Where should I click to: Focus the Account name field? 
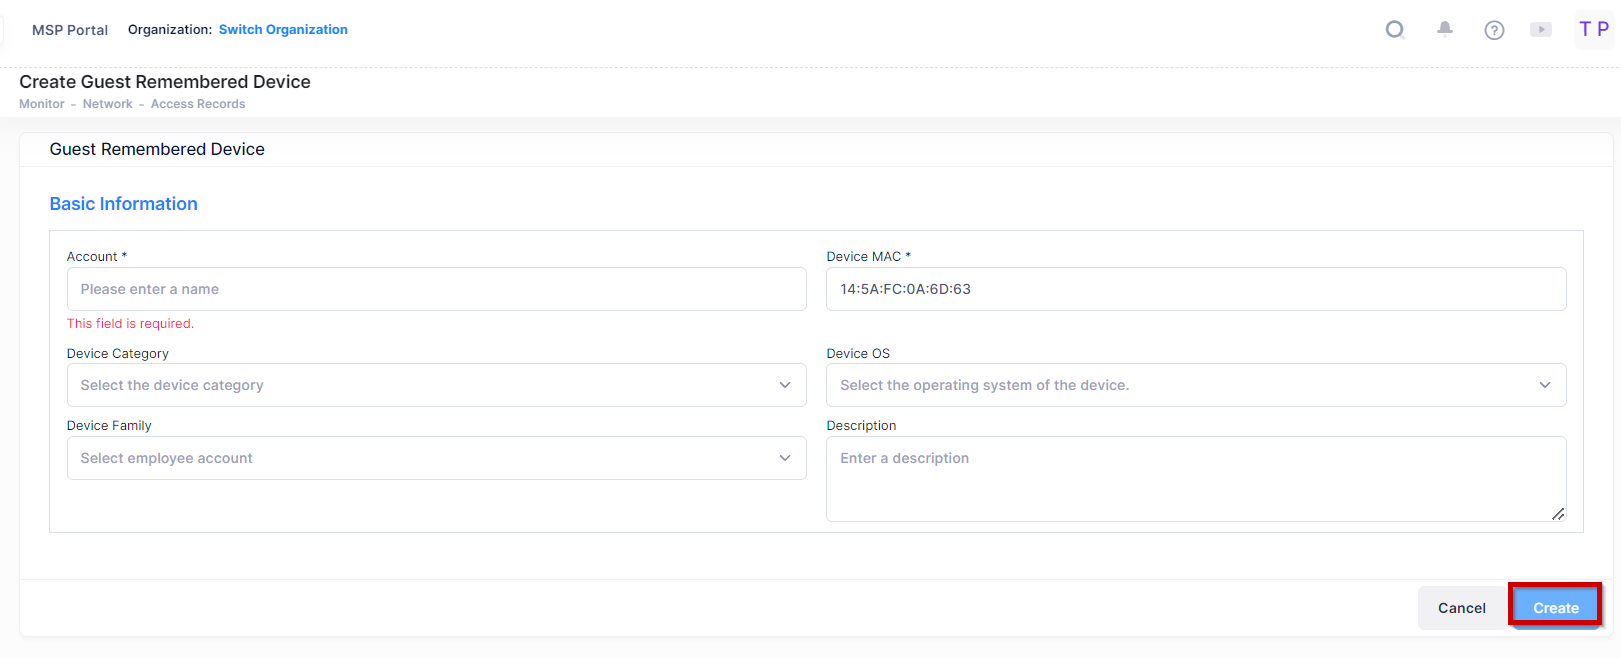point(436,289)
